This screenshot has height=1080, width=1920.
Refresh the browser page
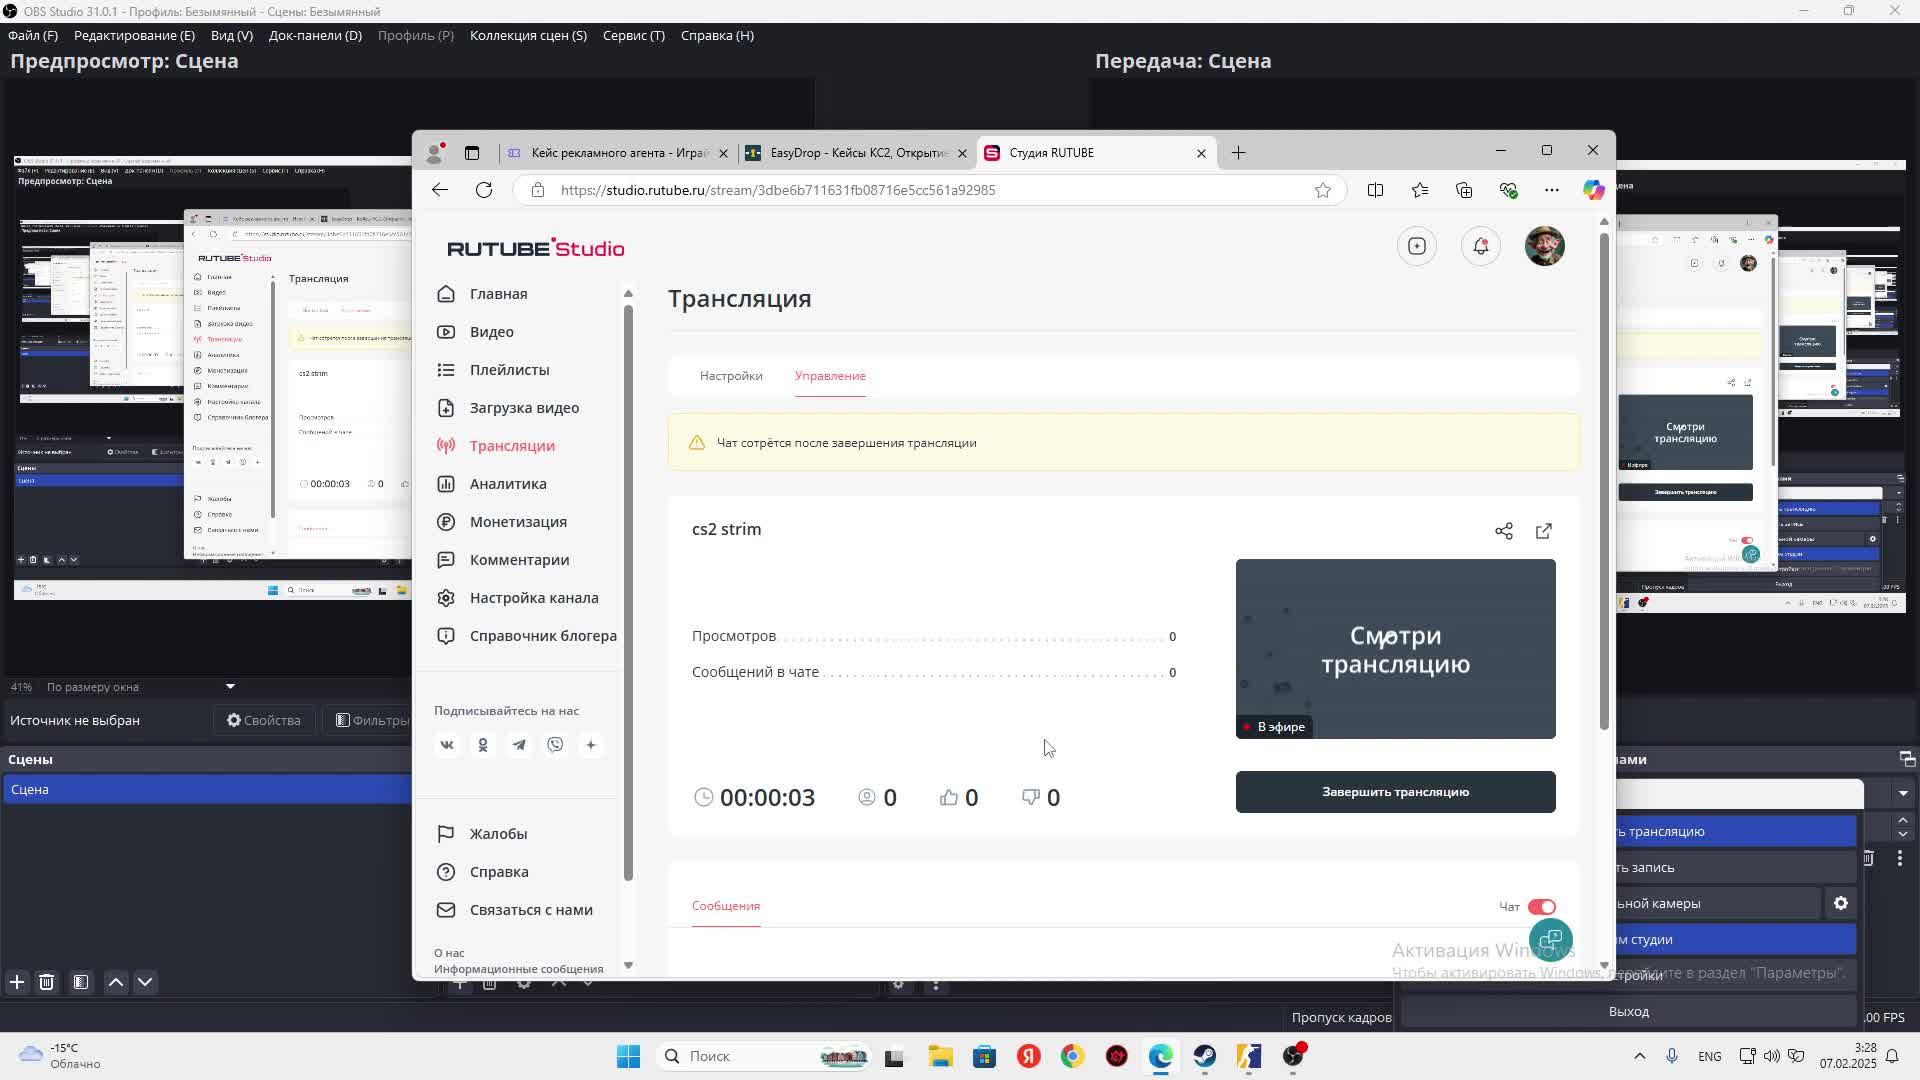click(x=484, y=190)
